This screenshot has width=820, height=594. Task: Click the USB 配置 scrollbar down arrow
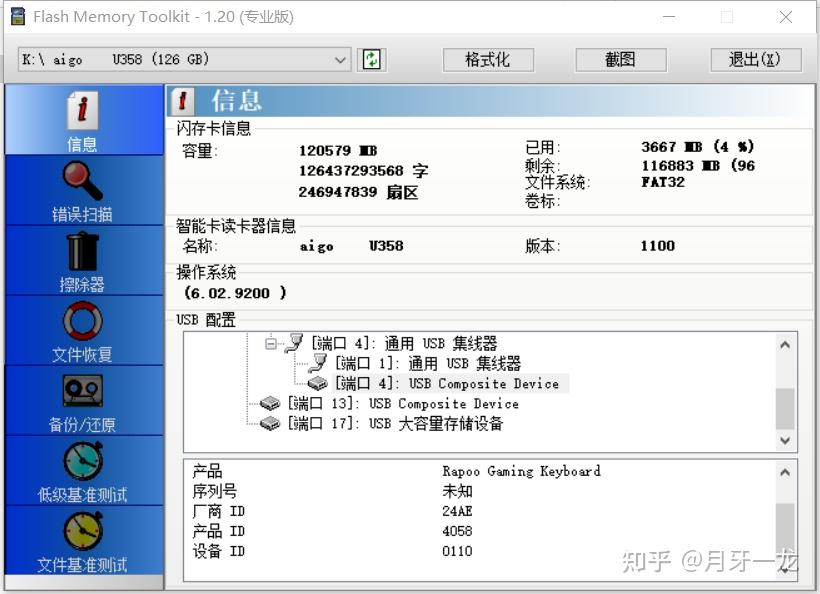pyautogui.click(x=785, y=441)
